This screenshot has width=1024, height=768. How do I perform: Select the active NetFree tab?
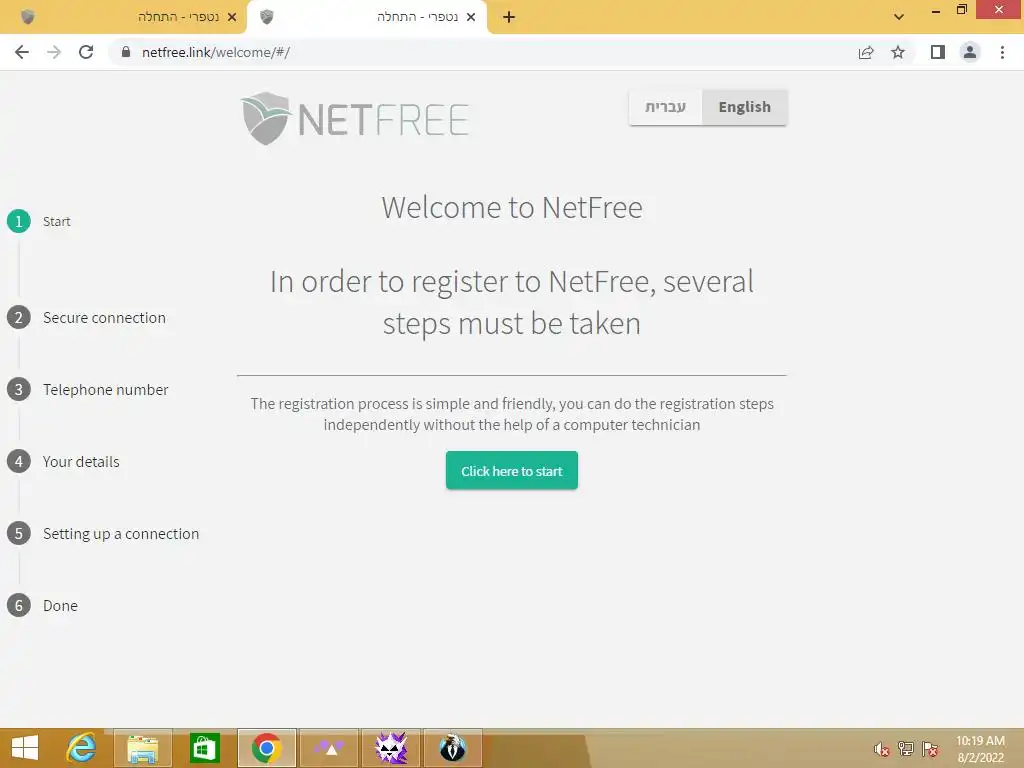pyautogui.click(x=367, y=17)
